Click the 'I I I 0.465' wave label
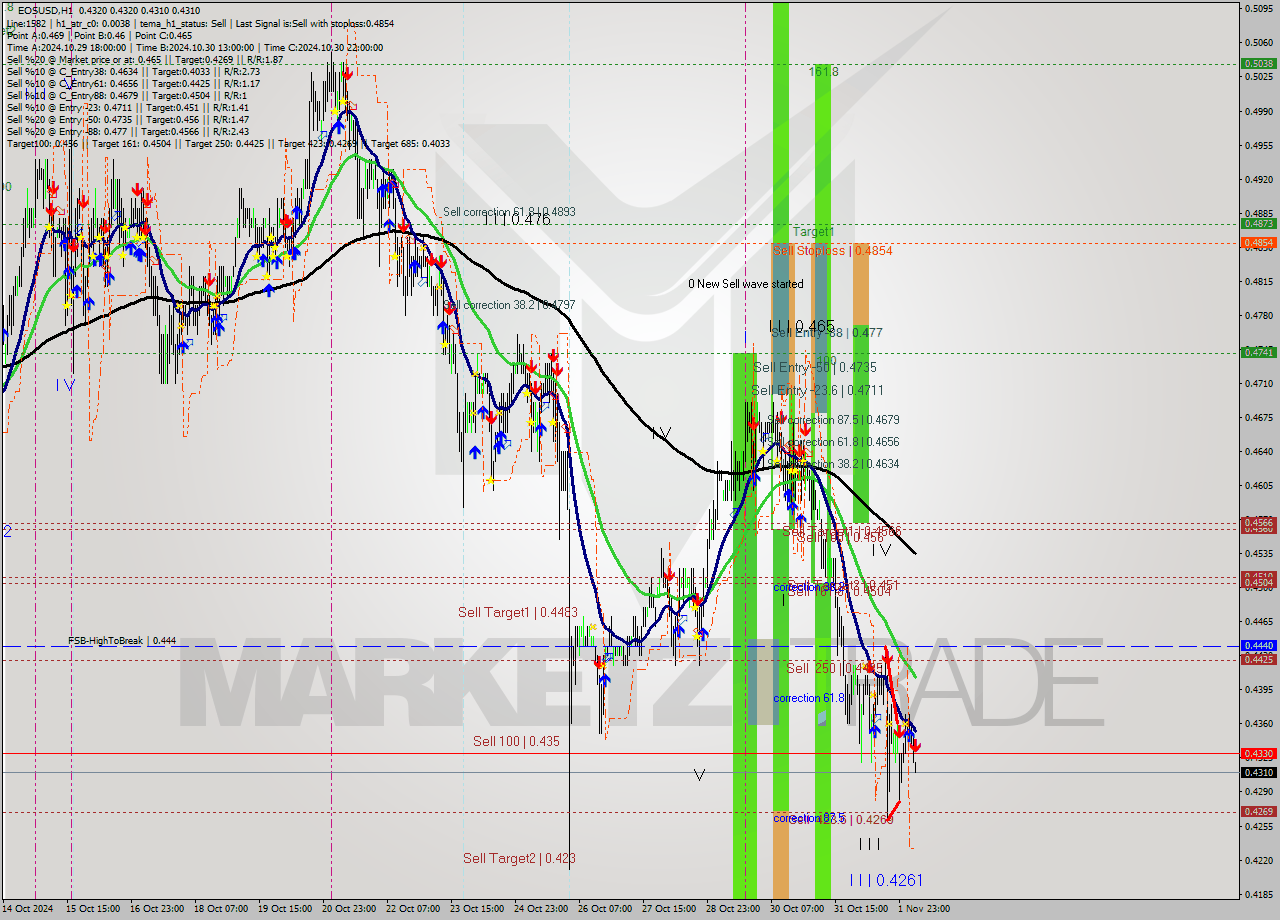The height and width of the screenshot is (920, 1280). coord(802,326)
